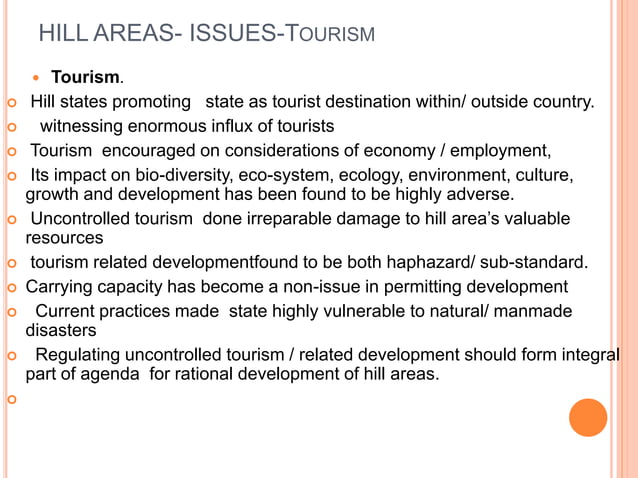This screenshot has height=478, width=638.
Task: Click the empty last ring bullet
Action: (12, 399)
